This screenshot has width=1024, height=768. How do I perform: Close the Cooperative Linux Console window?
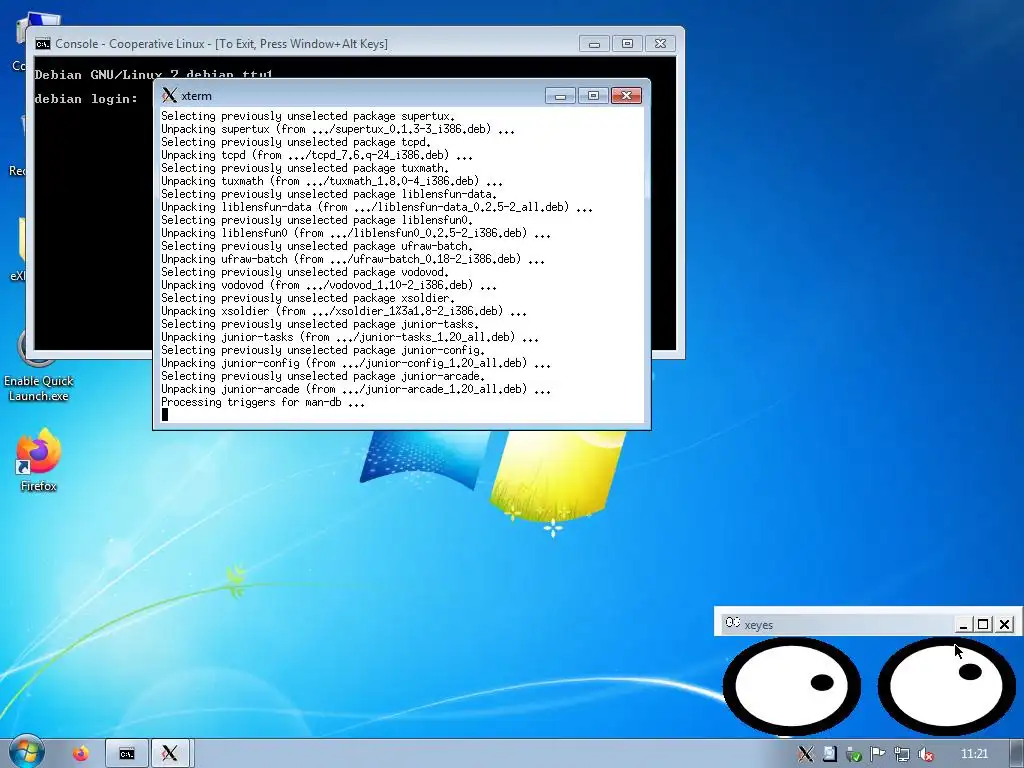(660, 44)
